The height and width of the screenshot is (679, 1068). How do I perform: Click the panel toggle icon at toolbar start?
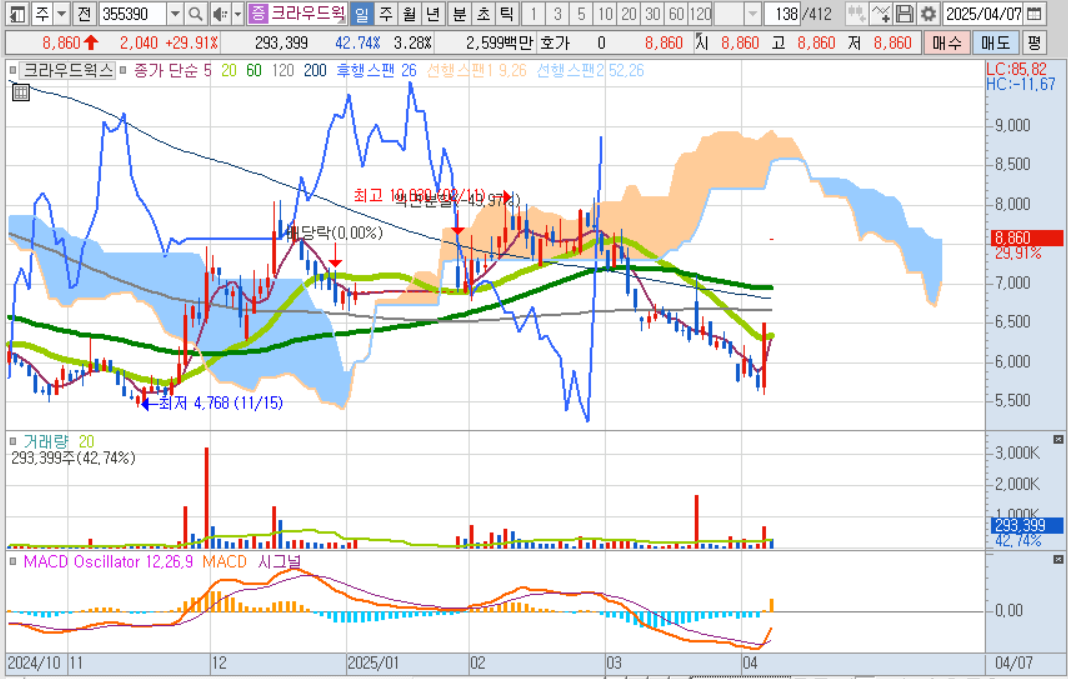(x=18, y=13)
